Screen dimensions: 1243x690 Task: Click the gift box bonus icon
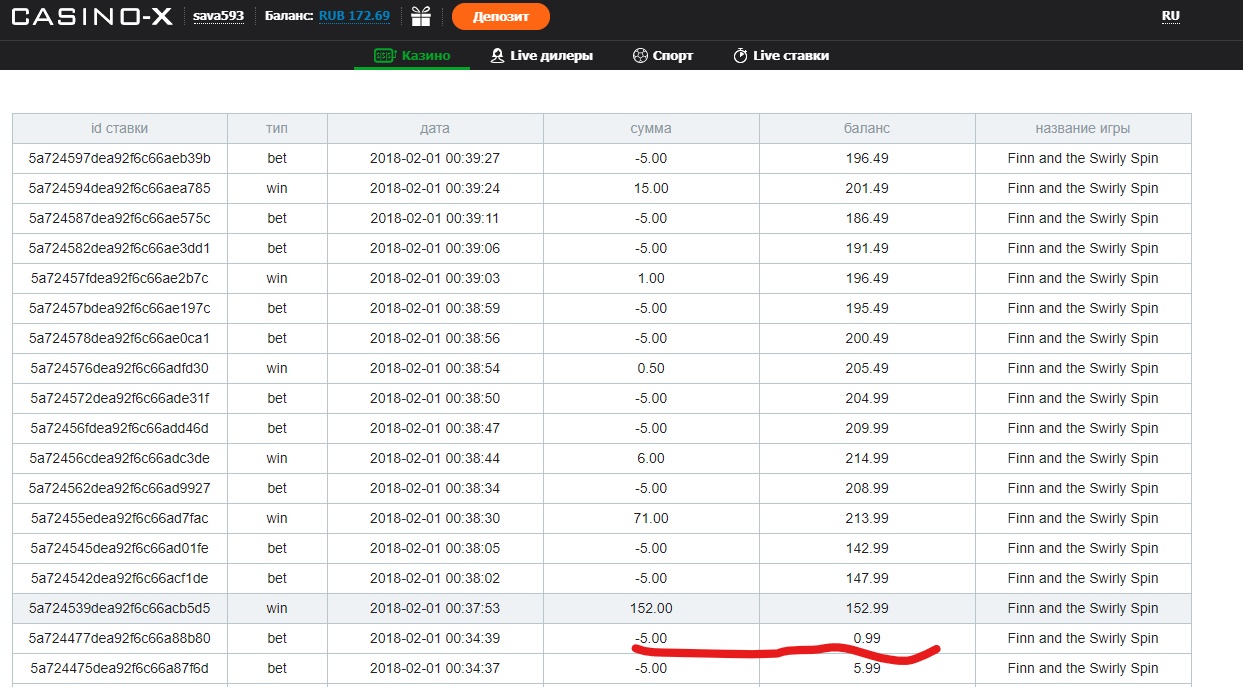[x=421, y=16]
